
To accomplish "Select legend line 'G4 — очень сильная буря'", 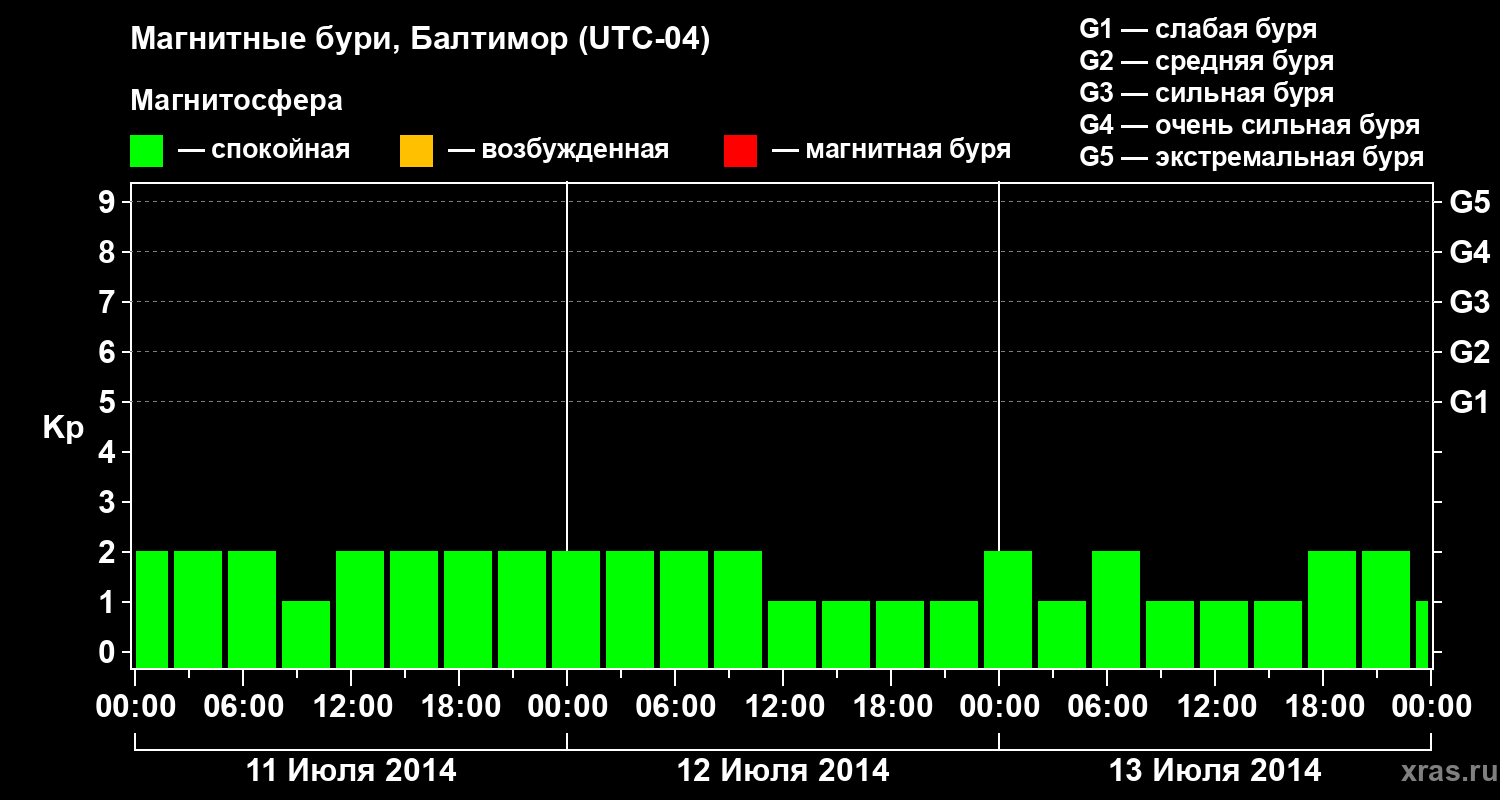I will click(1250, 125).
